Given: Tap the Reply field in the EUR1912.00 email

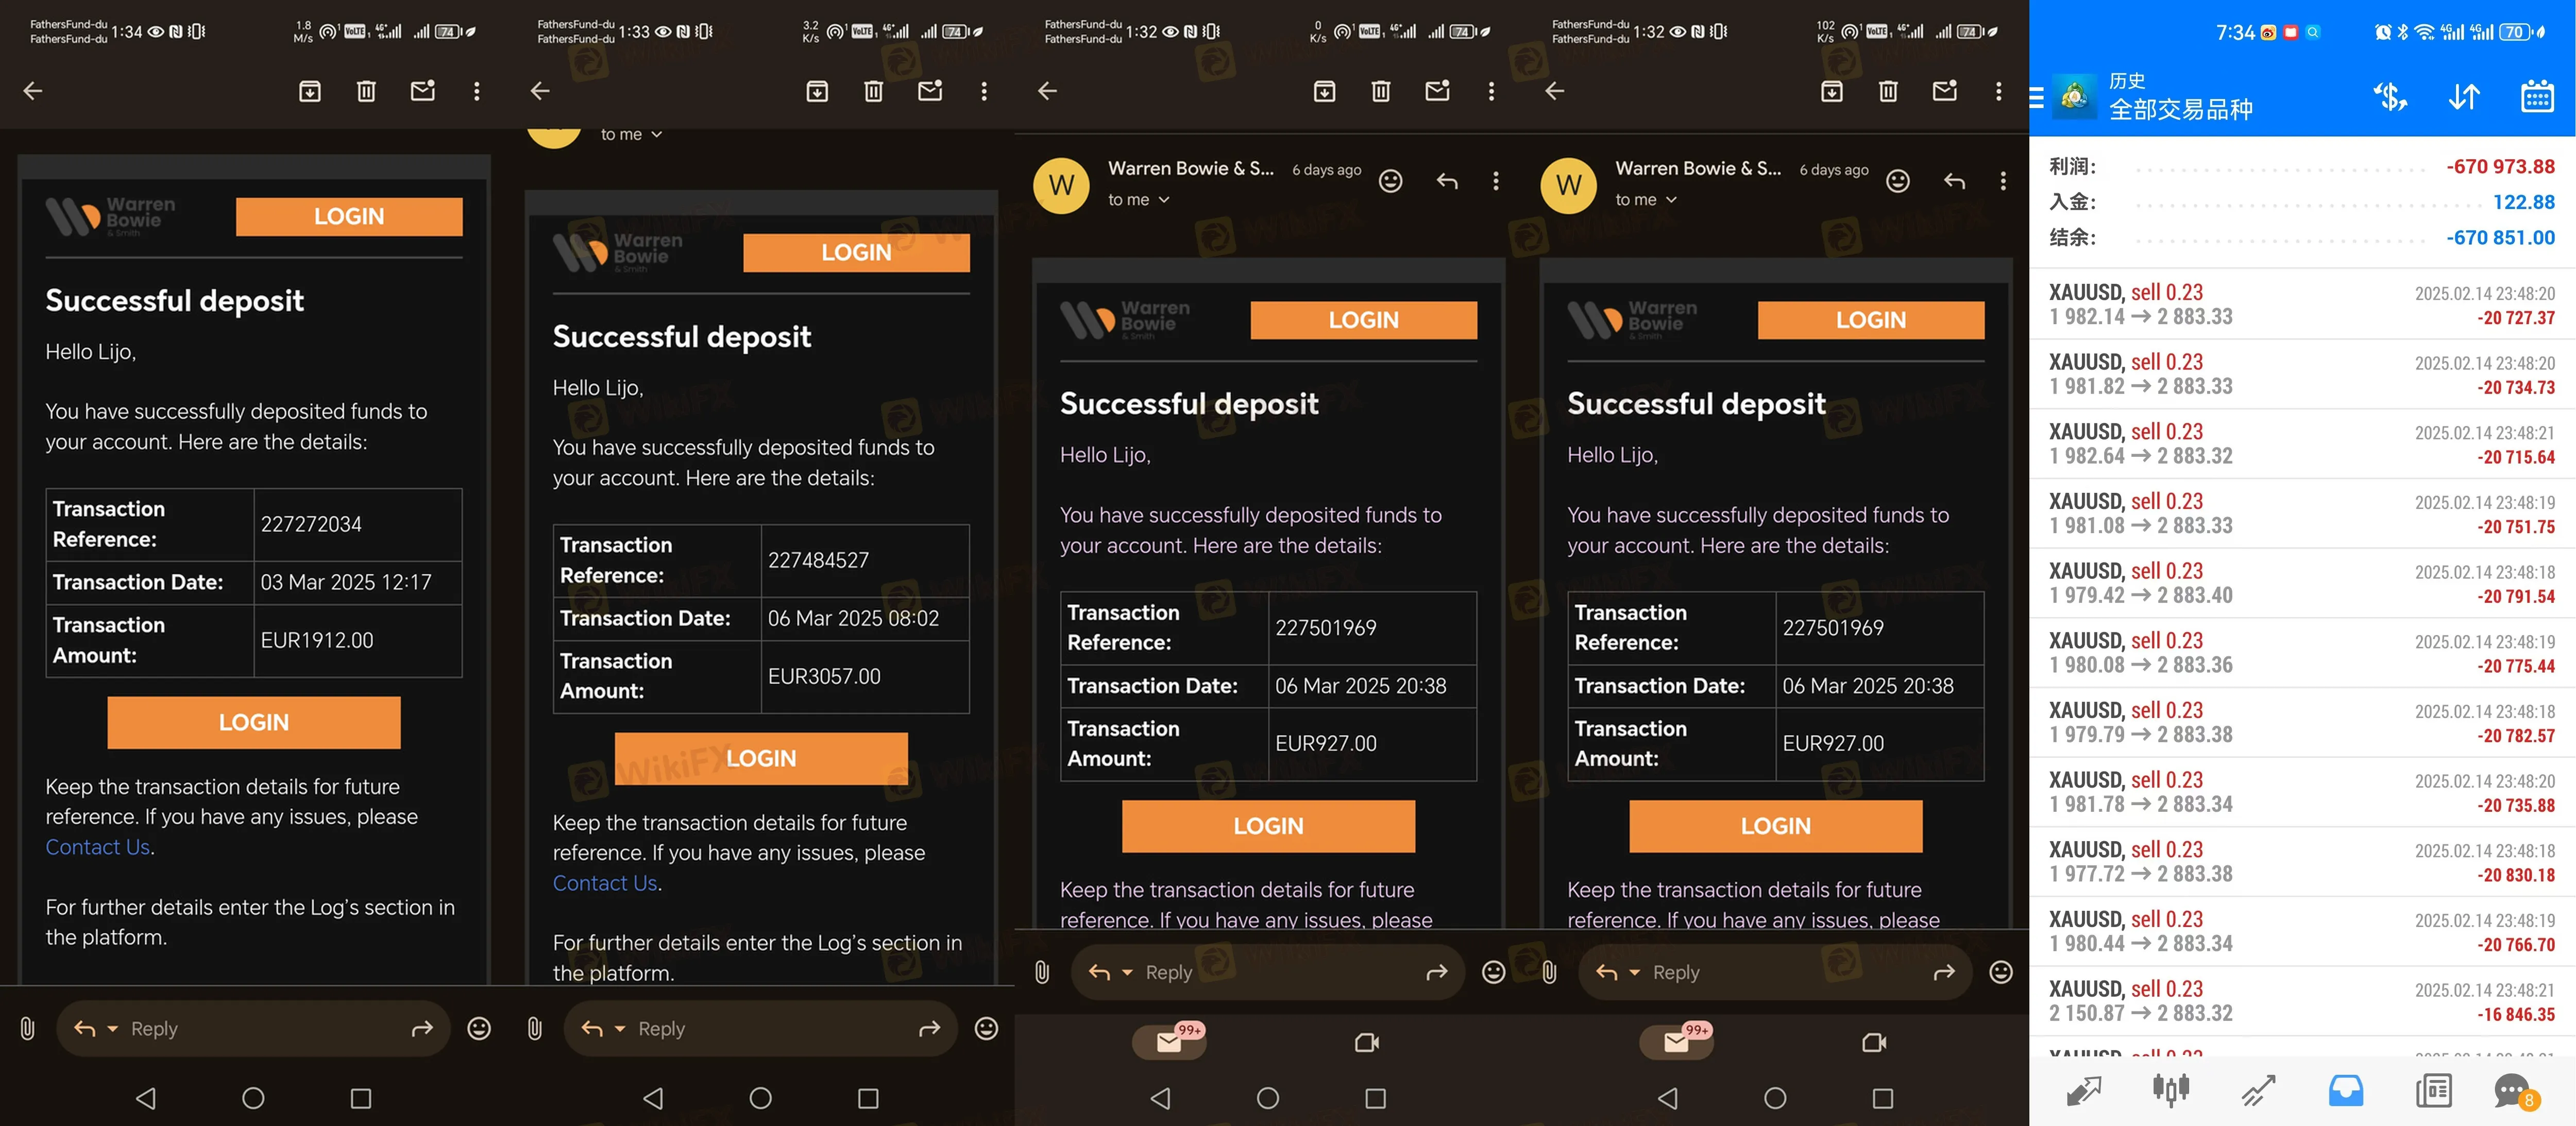Looking at the screenshot, I should click(x=255, y=1028).
